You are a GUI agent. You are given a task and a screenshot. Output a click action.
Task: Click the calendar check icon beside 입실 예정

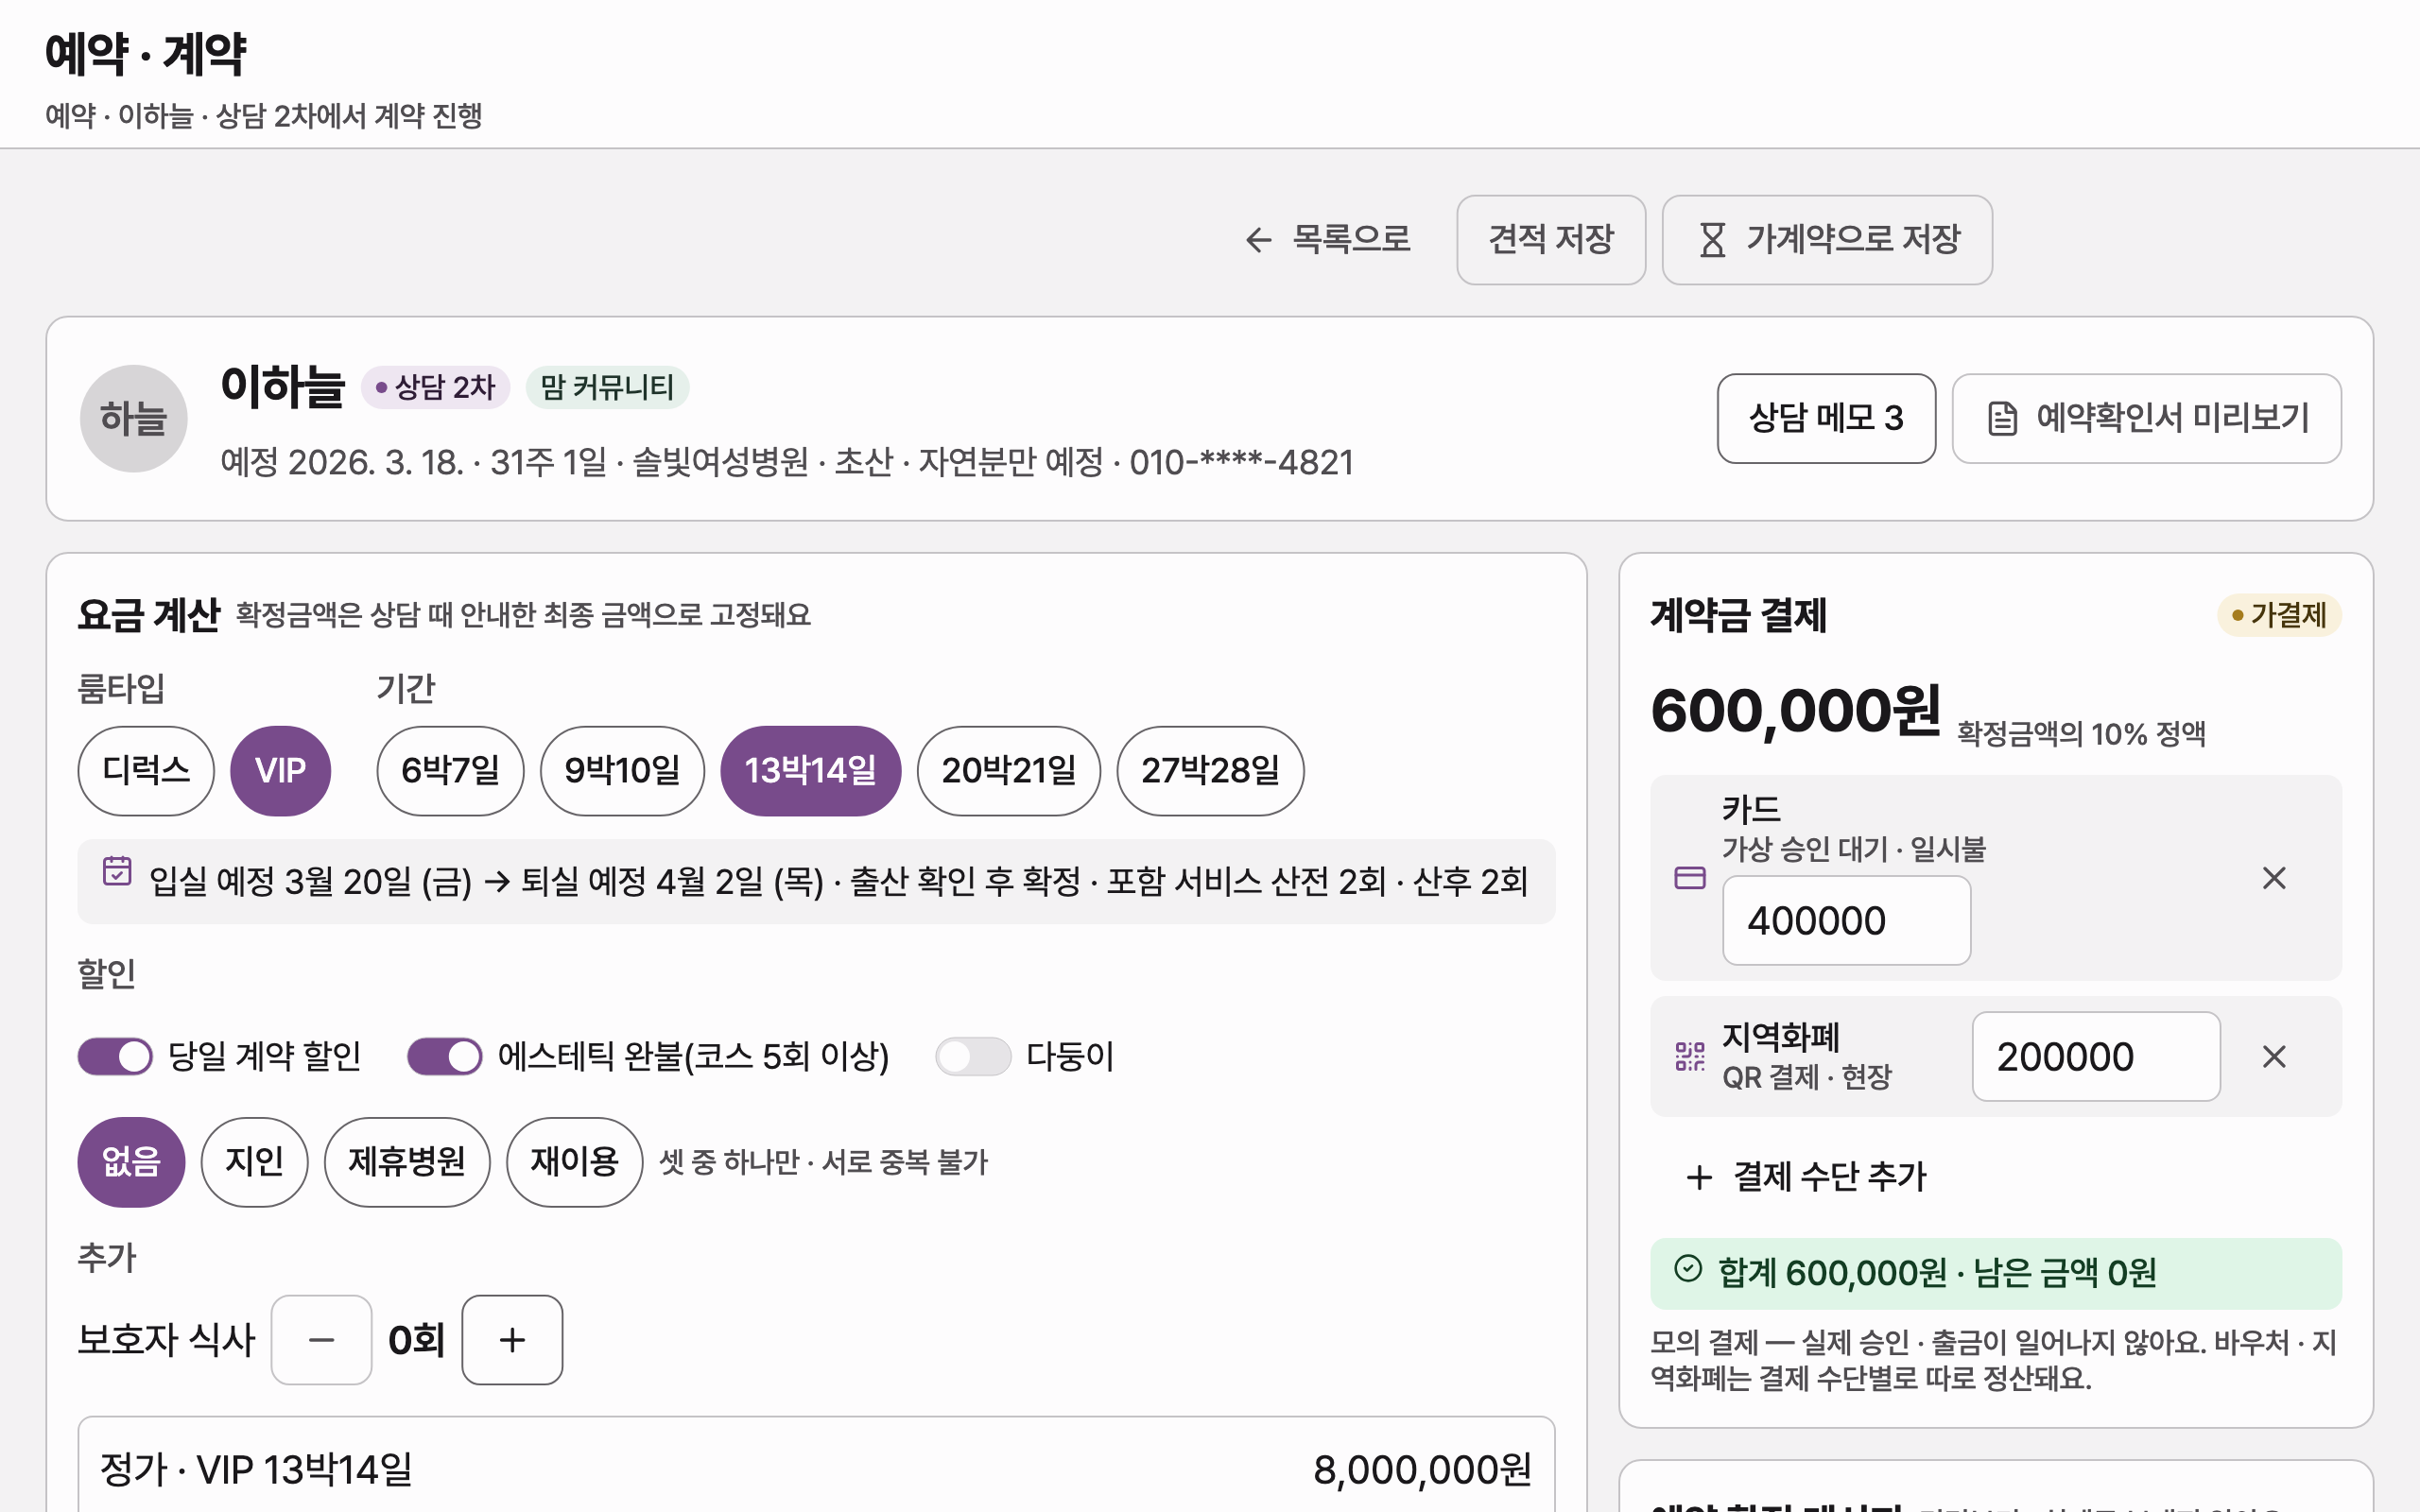click(x=117, y=871)
